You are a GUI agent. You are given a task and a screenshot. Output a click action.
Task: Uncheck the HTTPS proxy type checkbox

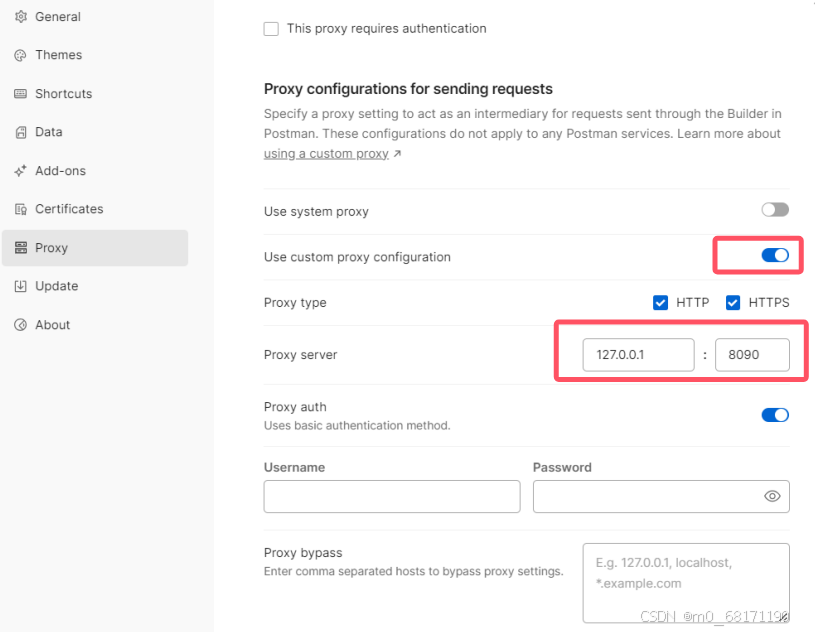coord(733,302)
